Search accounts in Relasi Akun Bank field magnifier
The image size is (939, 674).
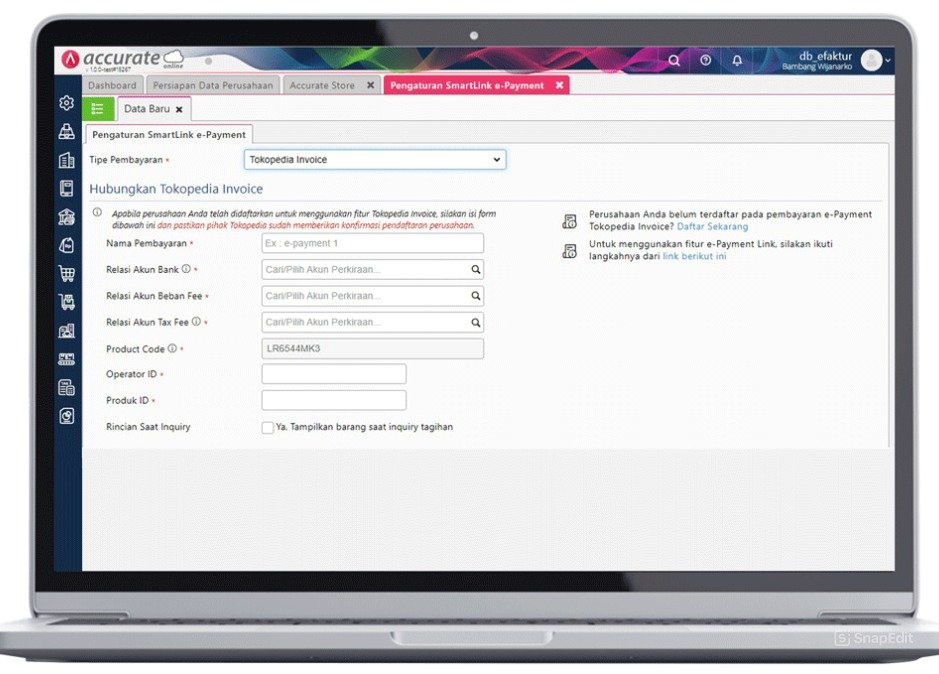[475, 270]
